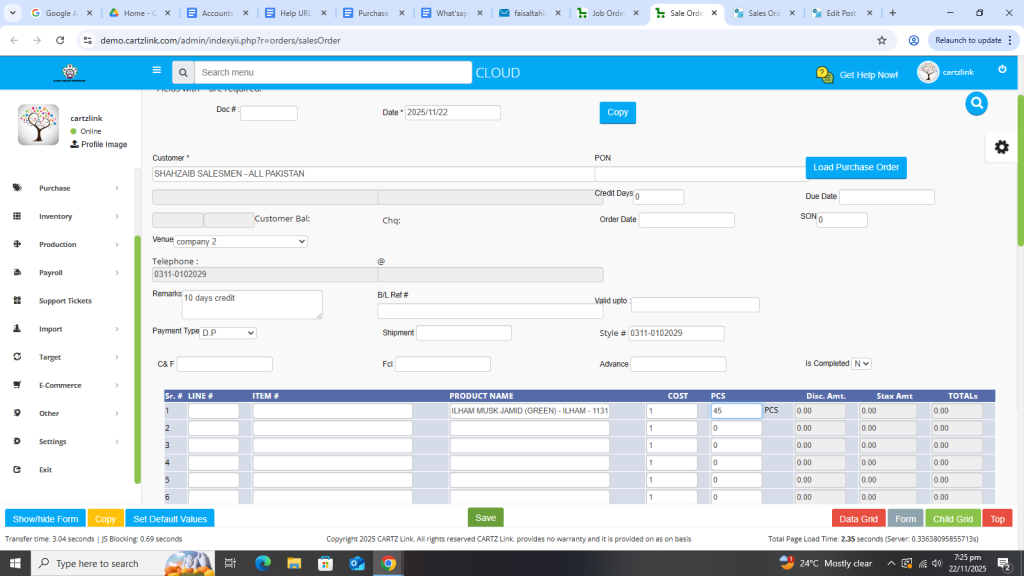Image resolution: width=1024 pixels, height=576 pixels.
Task: Expand the Inventory sidebar menu
Action: coord(66,216)
